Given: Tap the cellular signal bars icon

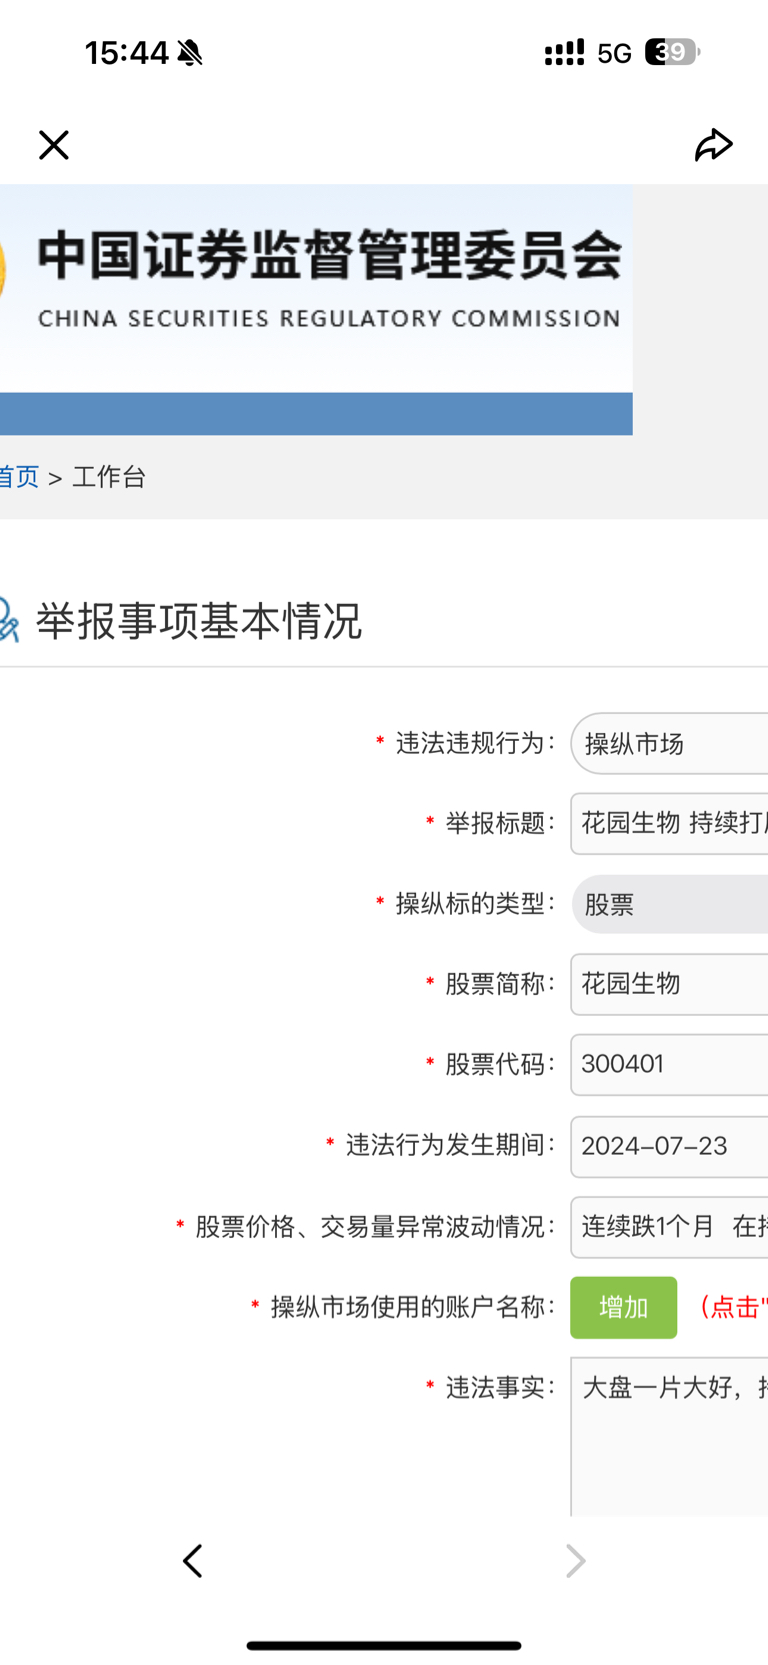Looking at the screenshot, I should pos(564,53).
